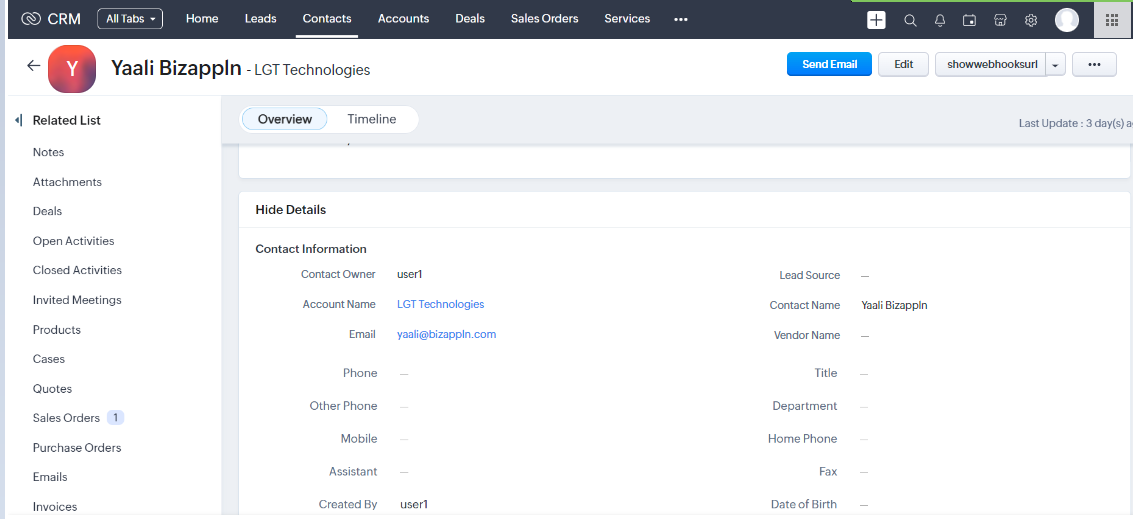The height and width of the screenshot is (519, 1133).
Task: Click the Send Email button
Action: pyautogui.click(x=829, y=64)
